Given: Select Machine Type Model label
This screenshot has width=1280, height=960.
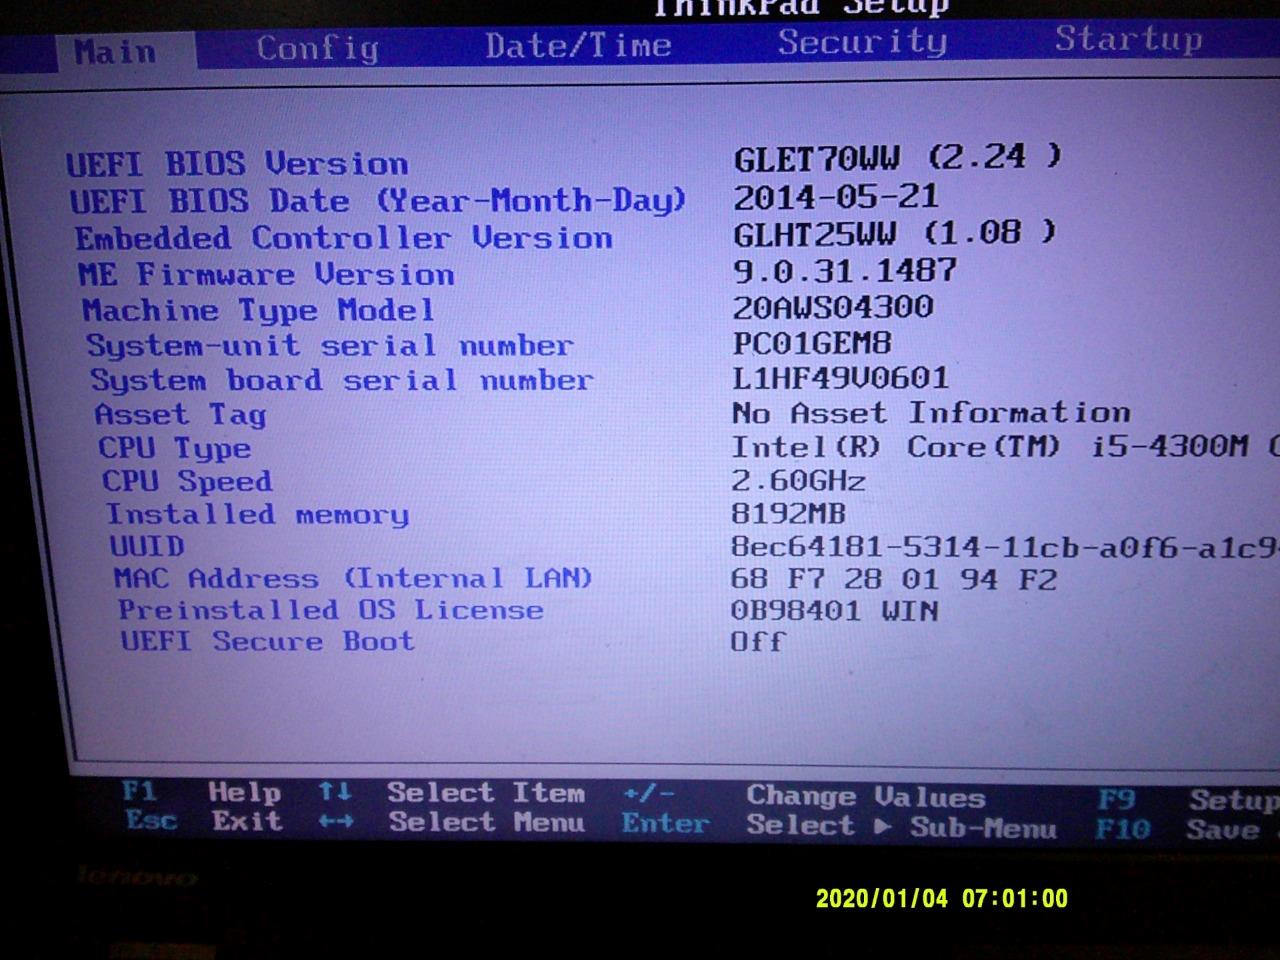Looking at the screenshot, I should click(258, 310).
